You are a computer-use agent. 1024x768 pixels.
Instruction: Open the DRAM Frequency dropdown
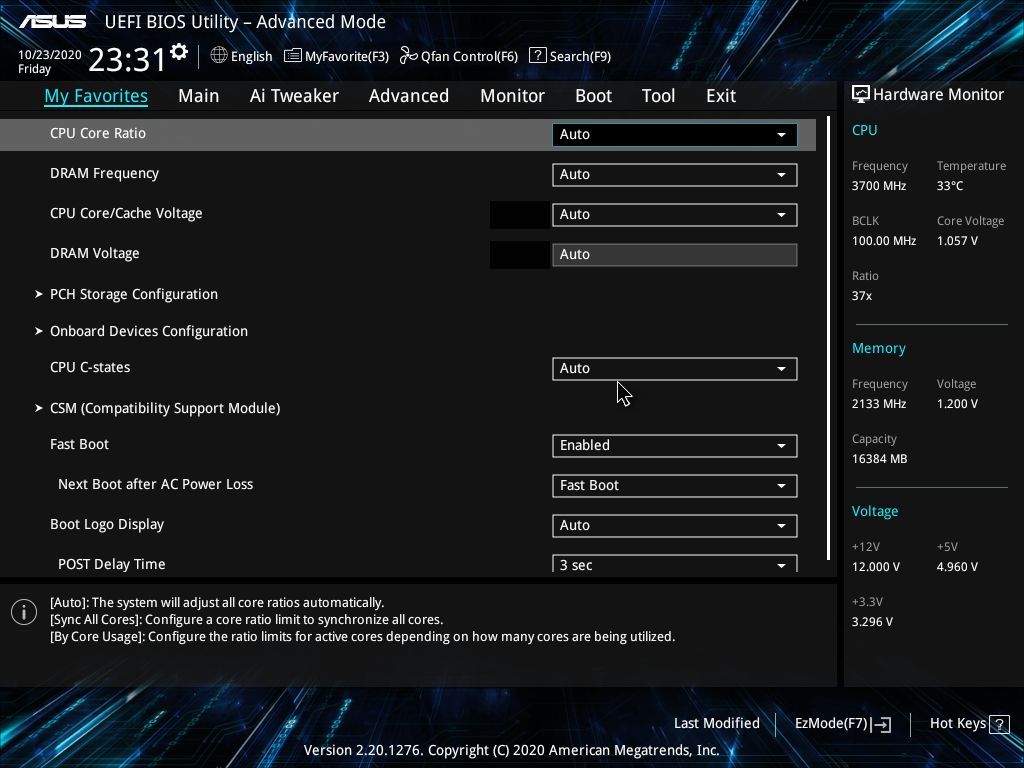pyautogui.click(x=675, y=174)
